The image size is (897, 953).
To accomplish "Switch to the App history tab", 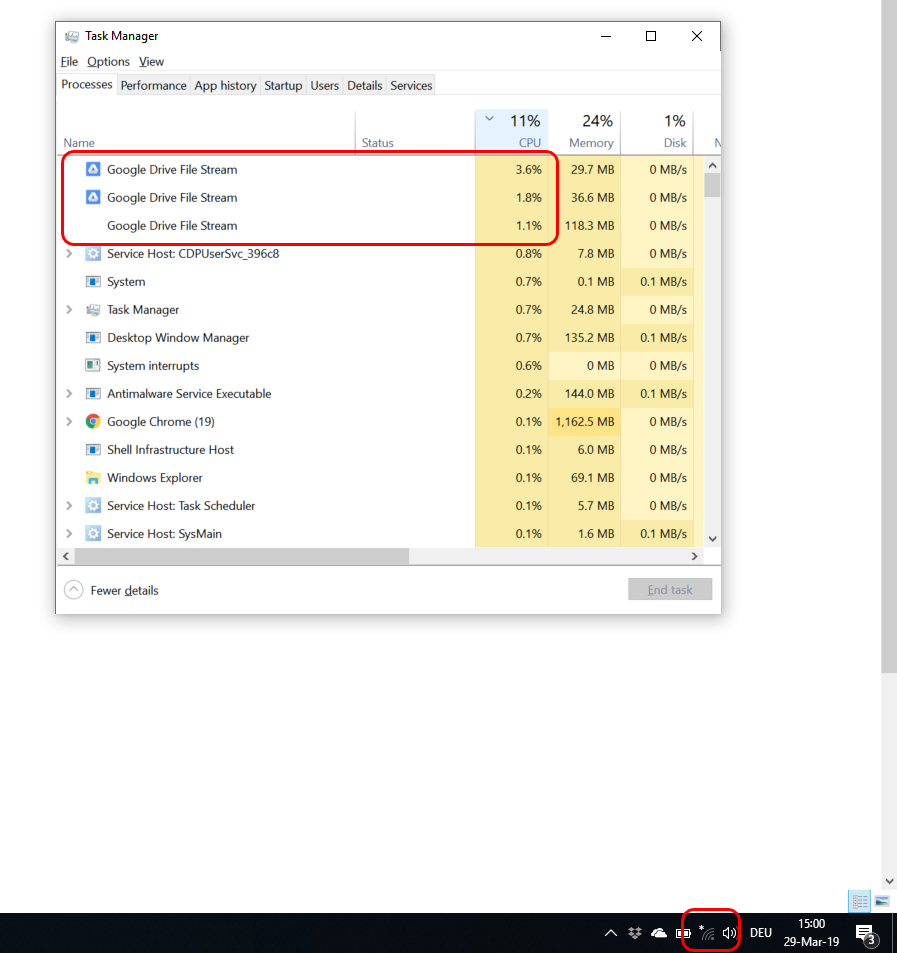I will point(225,86).
